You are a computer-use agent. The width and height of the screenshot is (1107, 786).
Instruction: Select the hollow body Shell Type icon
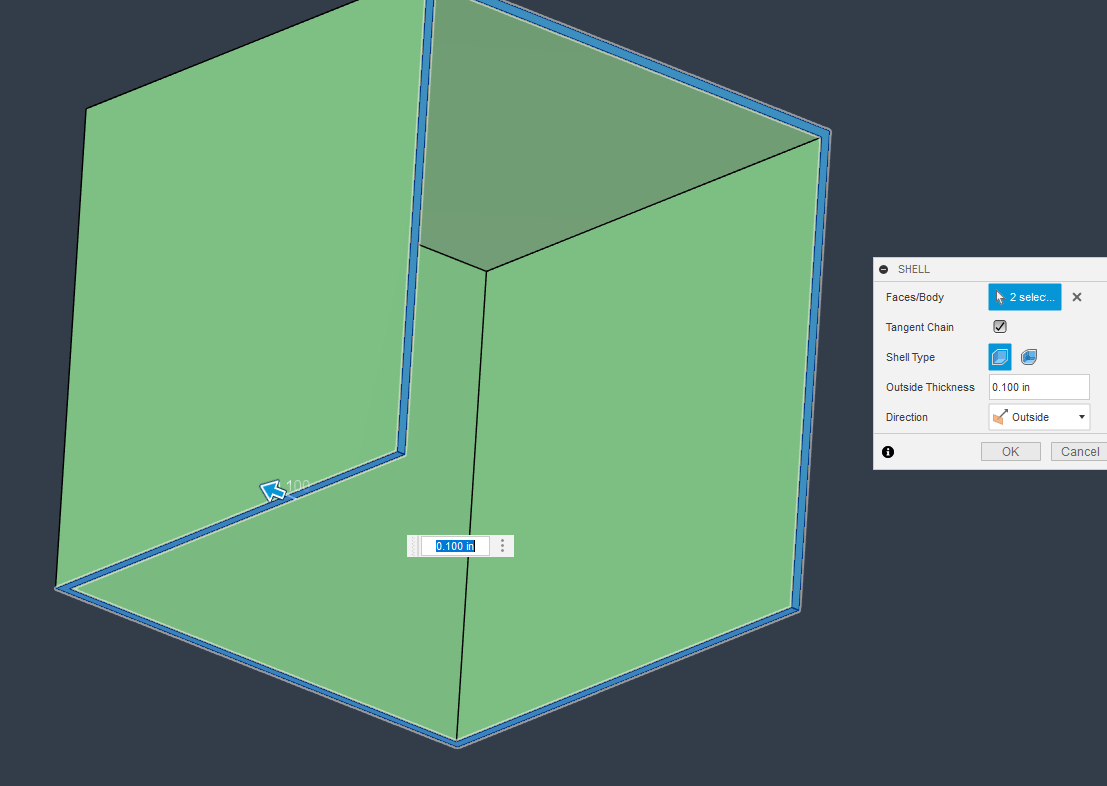(1028, 356)
